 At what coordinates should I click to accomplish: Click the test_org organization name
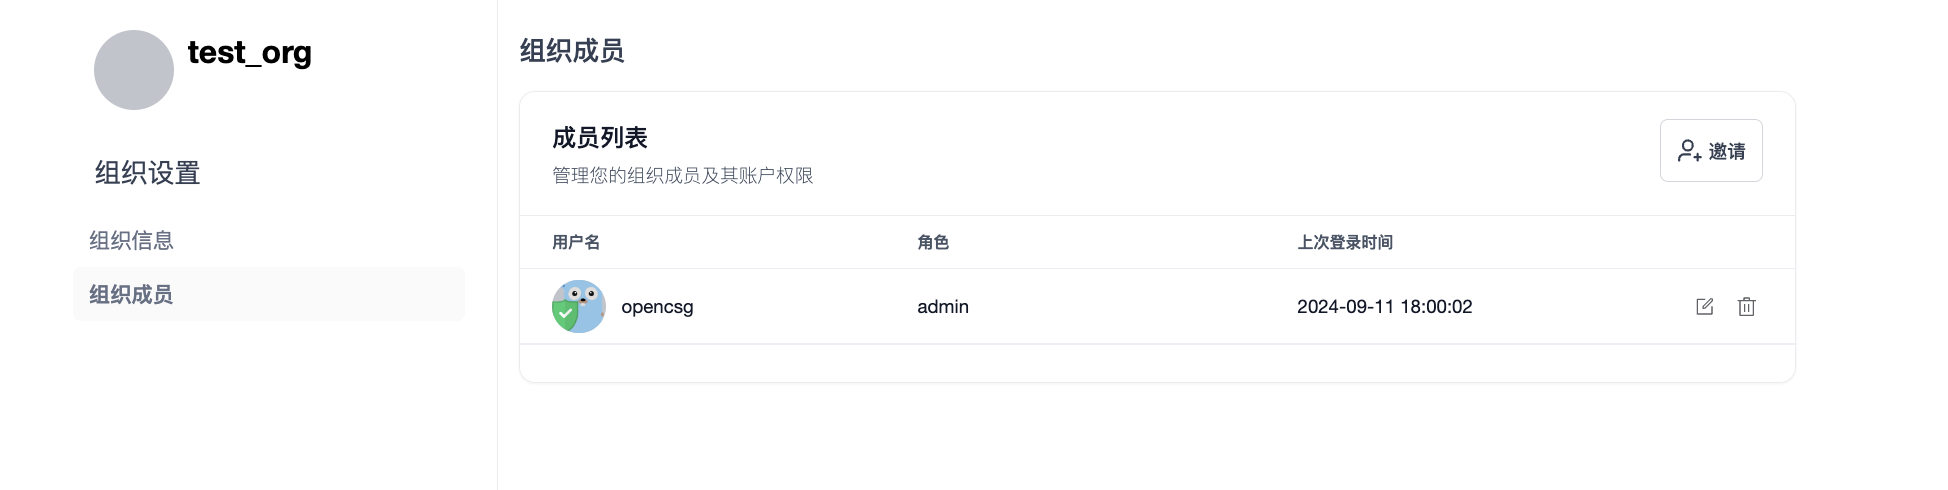click(x=250, y=52)
